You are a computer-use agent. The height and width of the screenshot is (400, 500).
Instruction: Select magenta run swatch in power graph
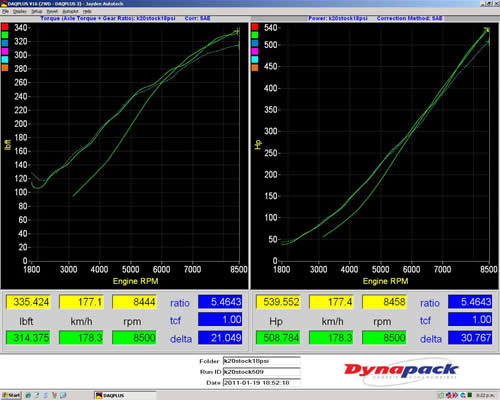point(255,51)
